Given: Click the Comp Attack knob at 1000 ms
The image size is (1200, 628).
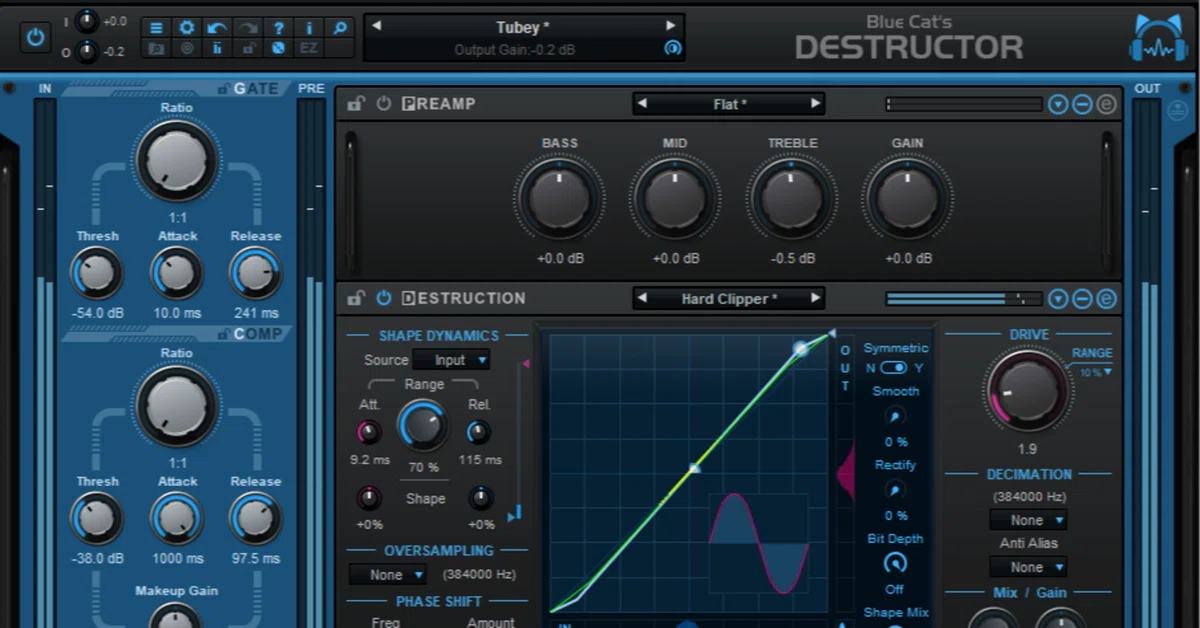Looking at the screenshot, I should pyautogui.click(x=177, y=518).
